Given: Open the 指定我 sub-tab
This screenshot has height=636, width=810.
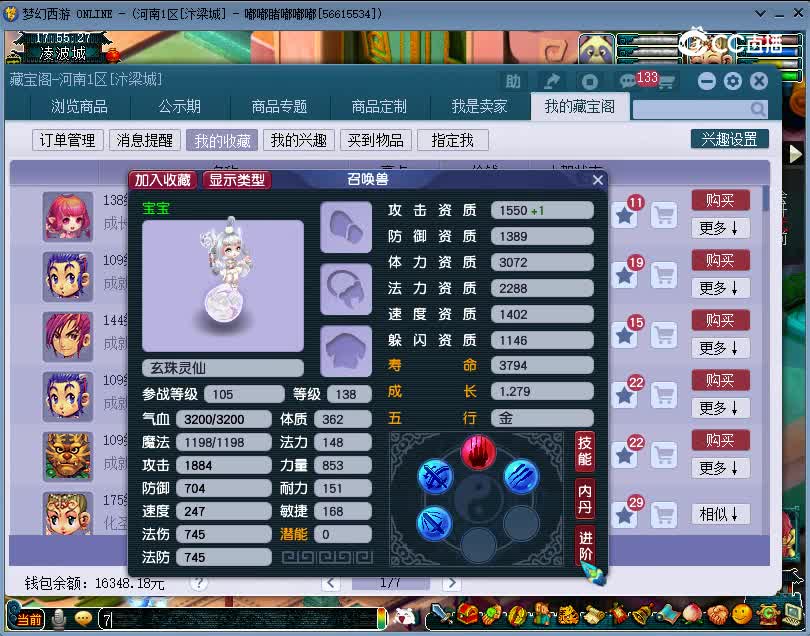Looking at the screenshot, I should click(453, 140).
